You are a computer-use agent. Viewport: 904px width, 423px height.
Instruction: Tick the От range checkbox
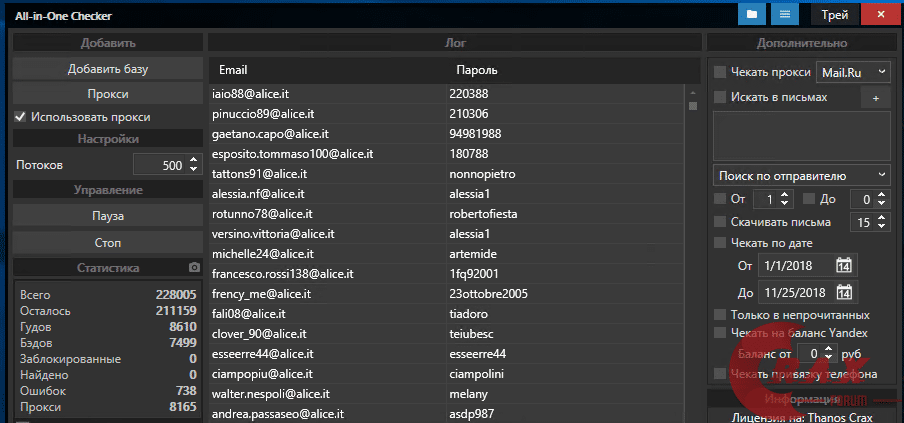click(x=720, y=199)
